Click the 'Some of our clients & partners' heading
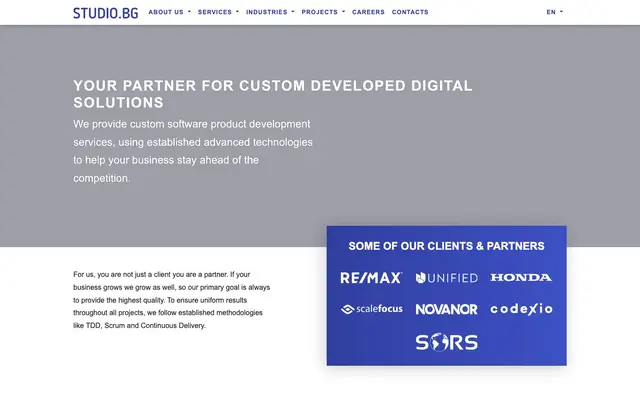The height and width of the screenshot is (400, 640). point(447,246)
